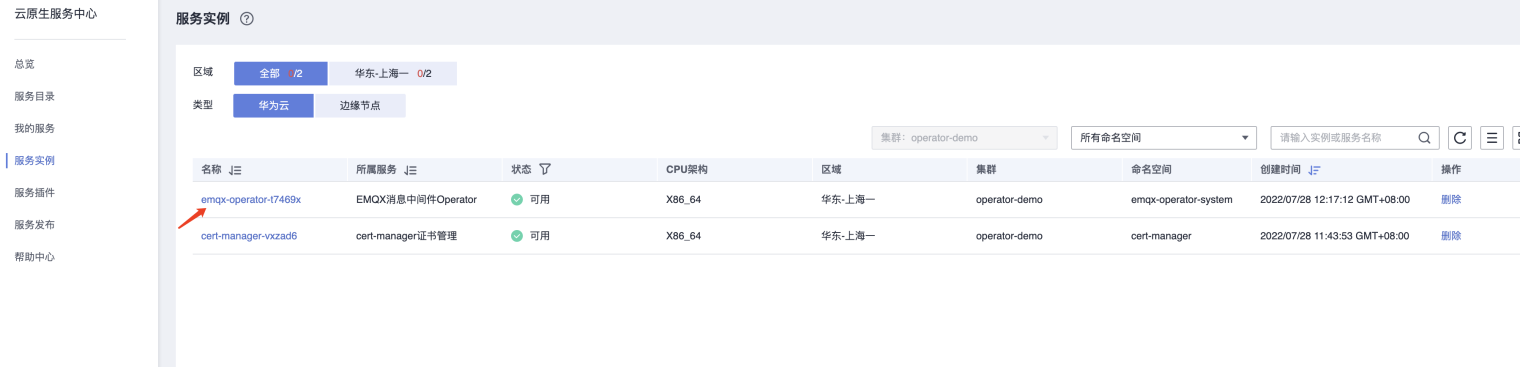Select the 华东-上海一 region filter
This screenshot has height=367, width=1520.
coord(393,73)
